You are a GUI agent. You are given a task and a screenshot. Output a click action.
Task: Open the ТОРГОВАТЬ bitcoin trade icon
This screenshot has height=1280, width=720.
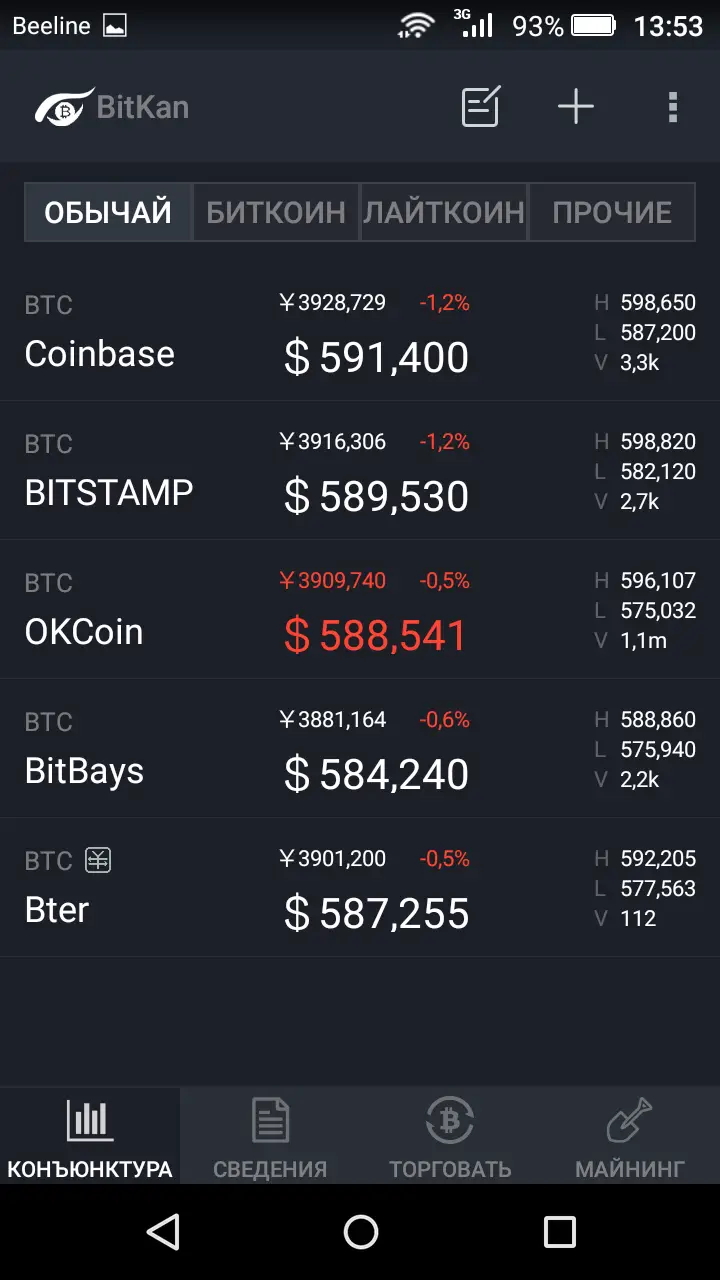(x=450, y=1122)
